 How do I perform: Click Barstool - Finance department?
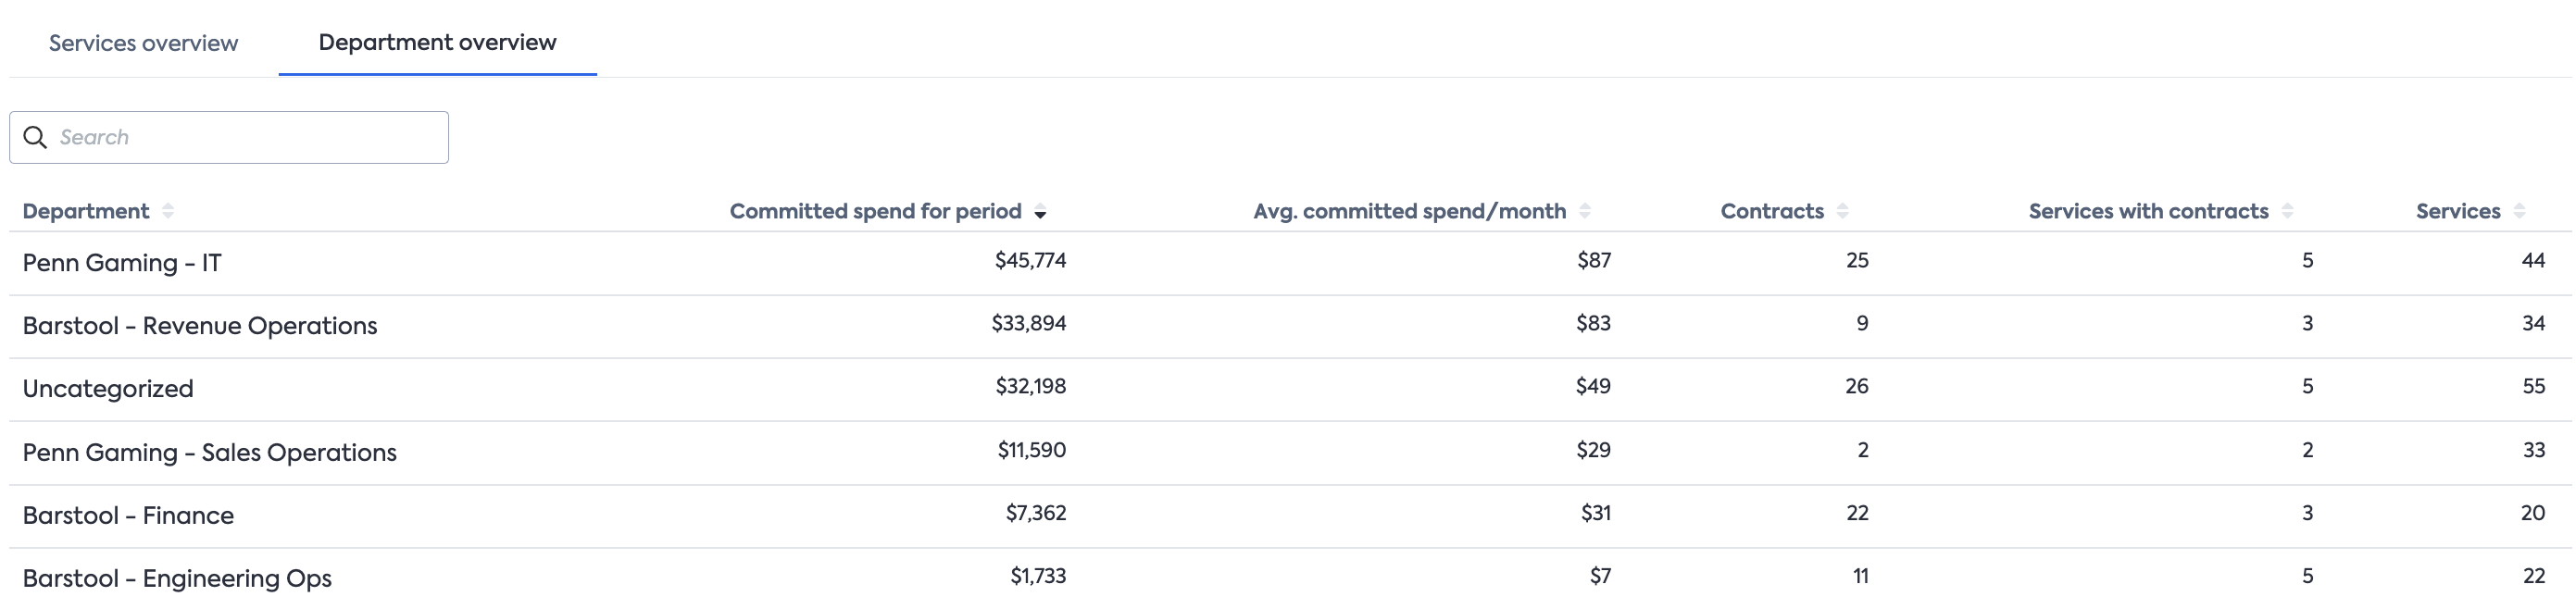[128, 516]
